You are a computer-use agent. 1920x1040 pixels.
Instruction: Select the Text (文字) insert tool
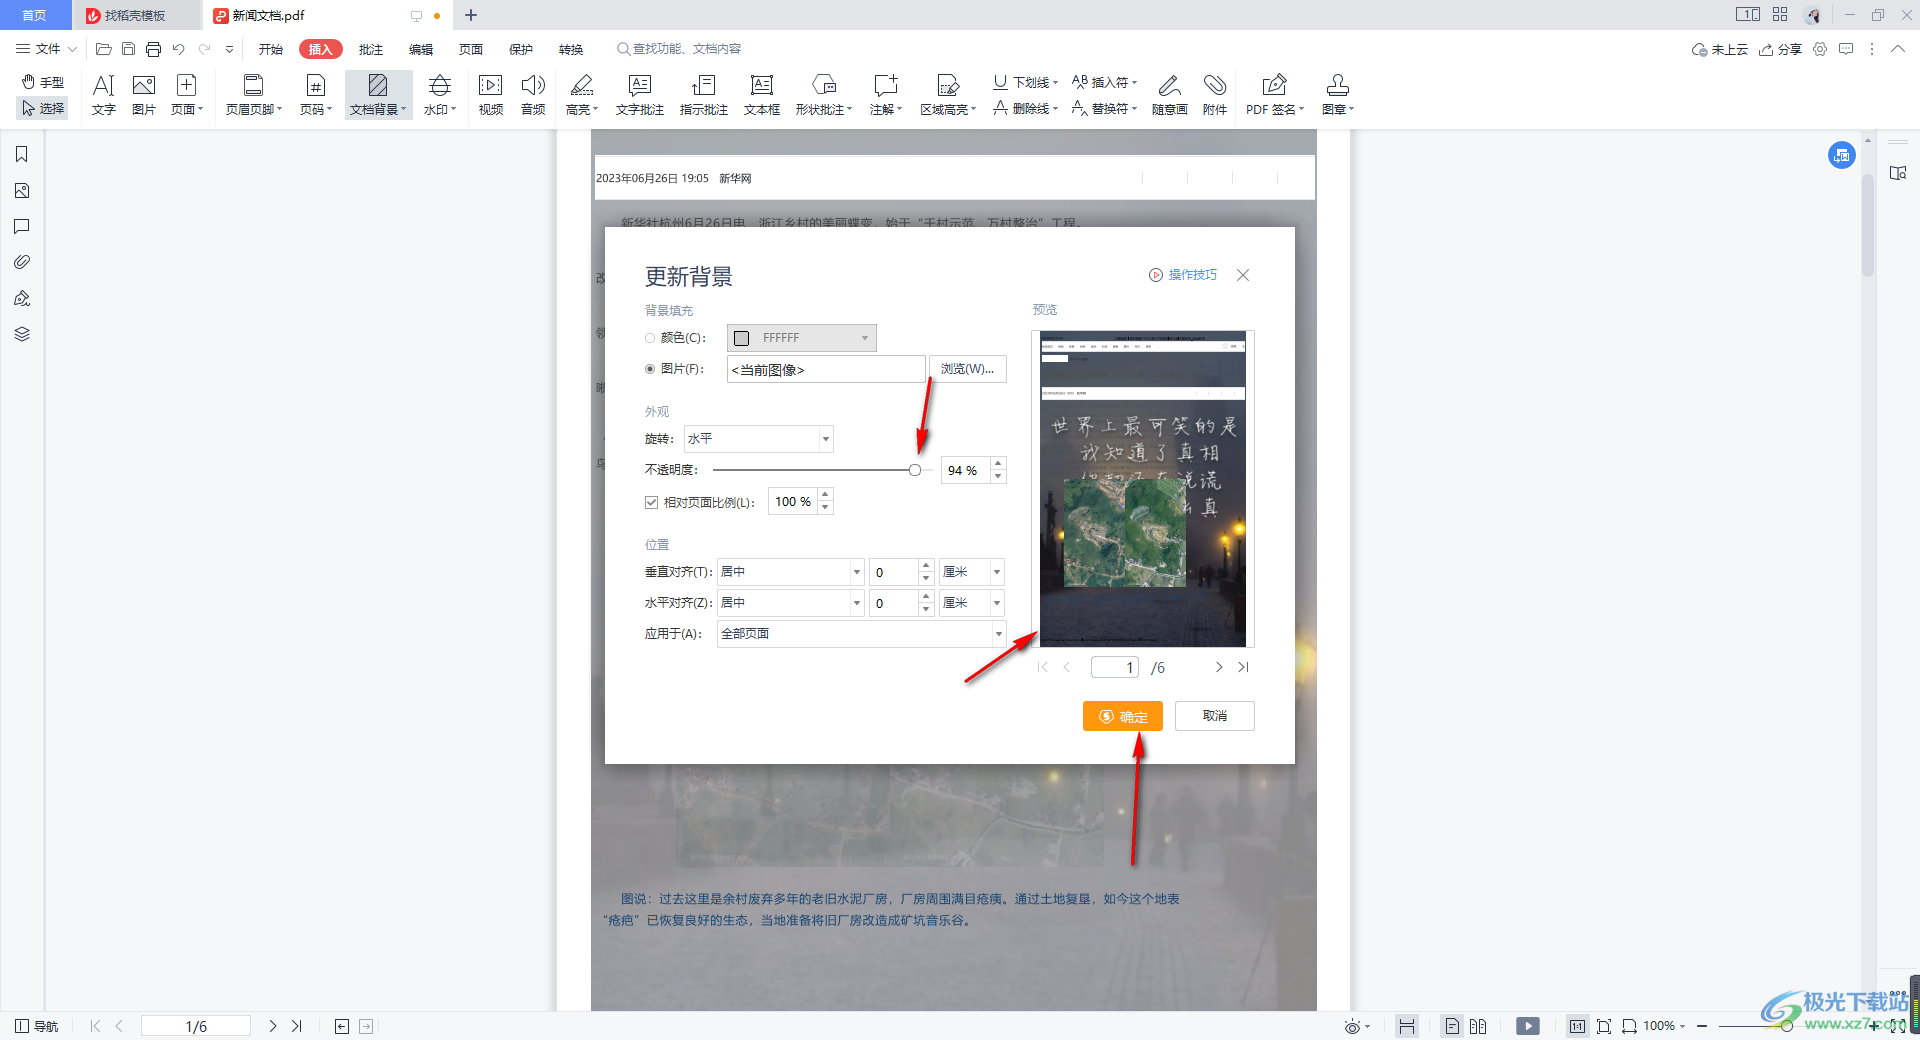pos(104,95)
